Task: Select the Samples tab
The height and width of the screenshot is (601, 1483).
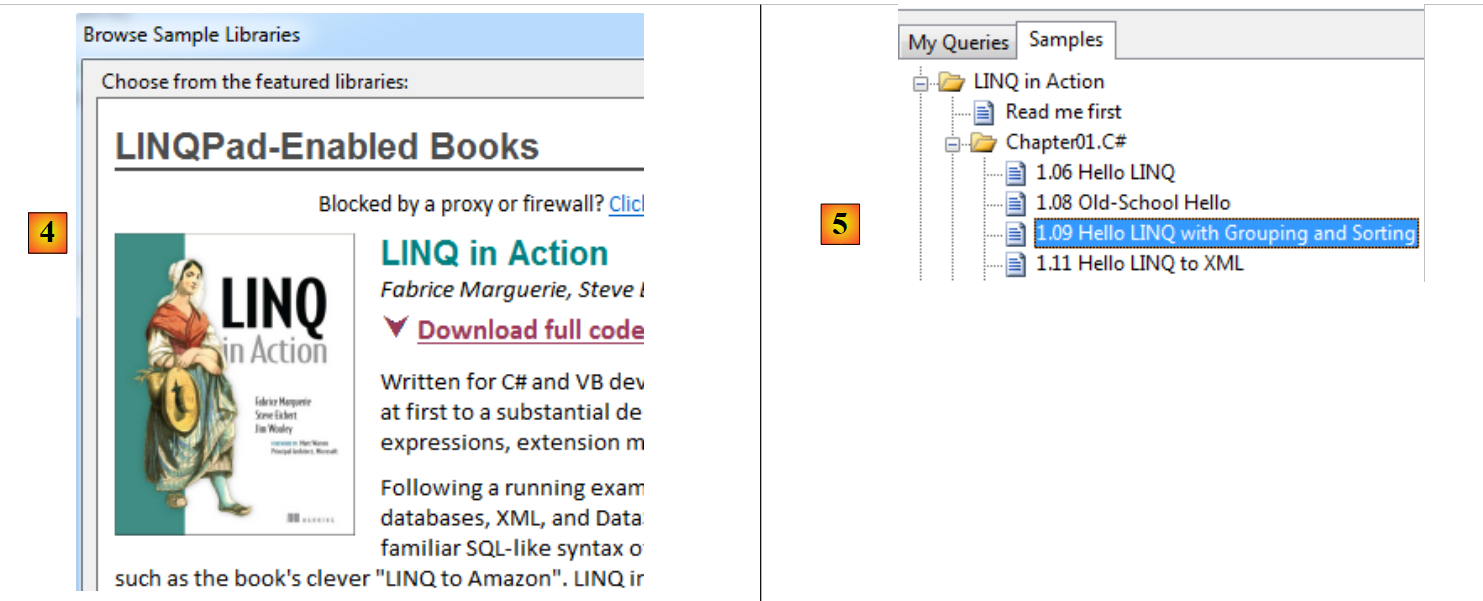Action: [1065, 40]
